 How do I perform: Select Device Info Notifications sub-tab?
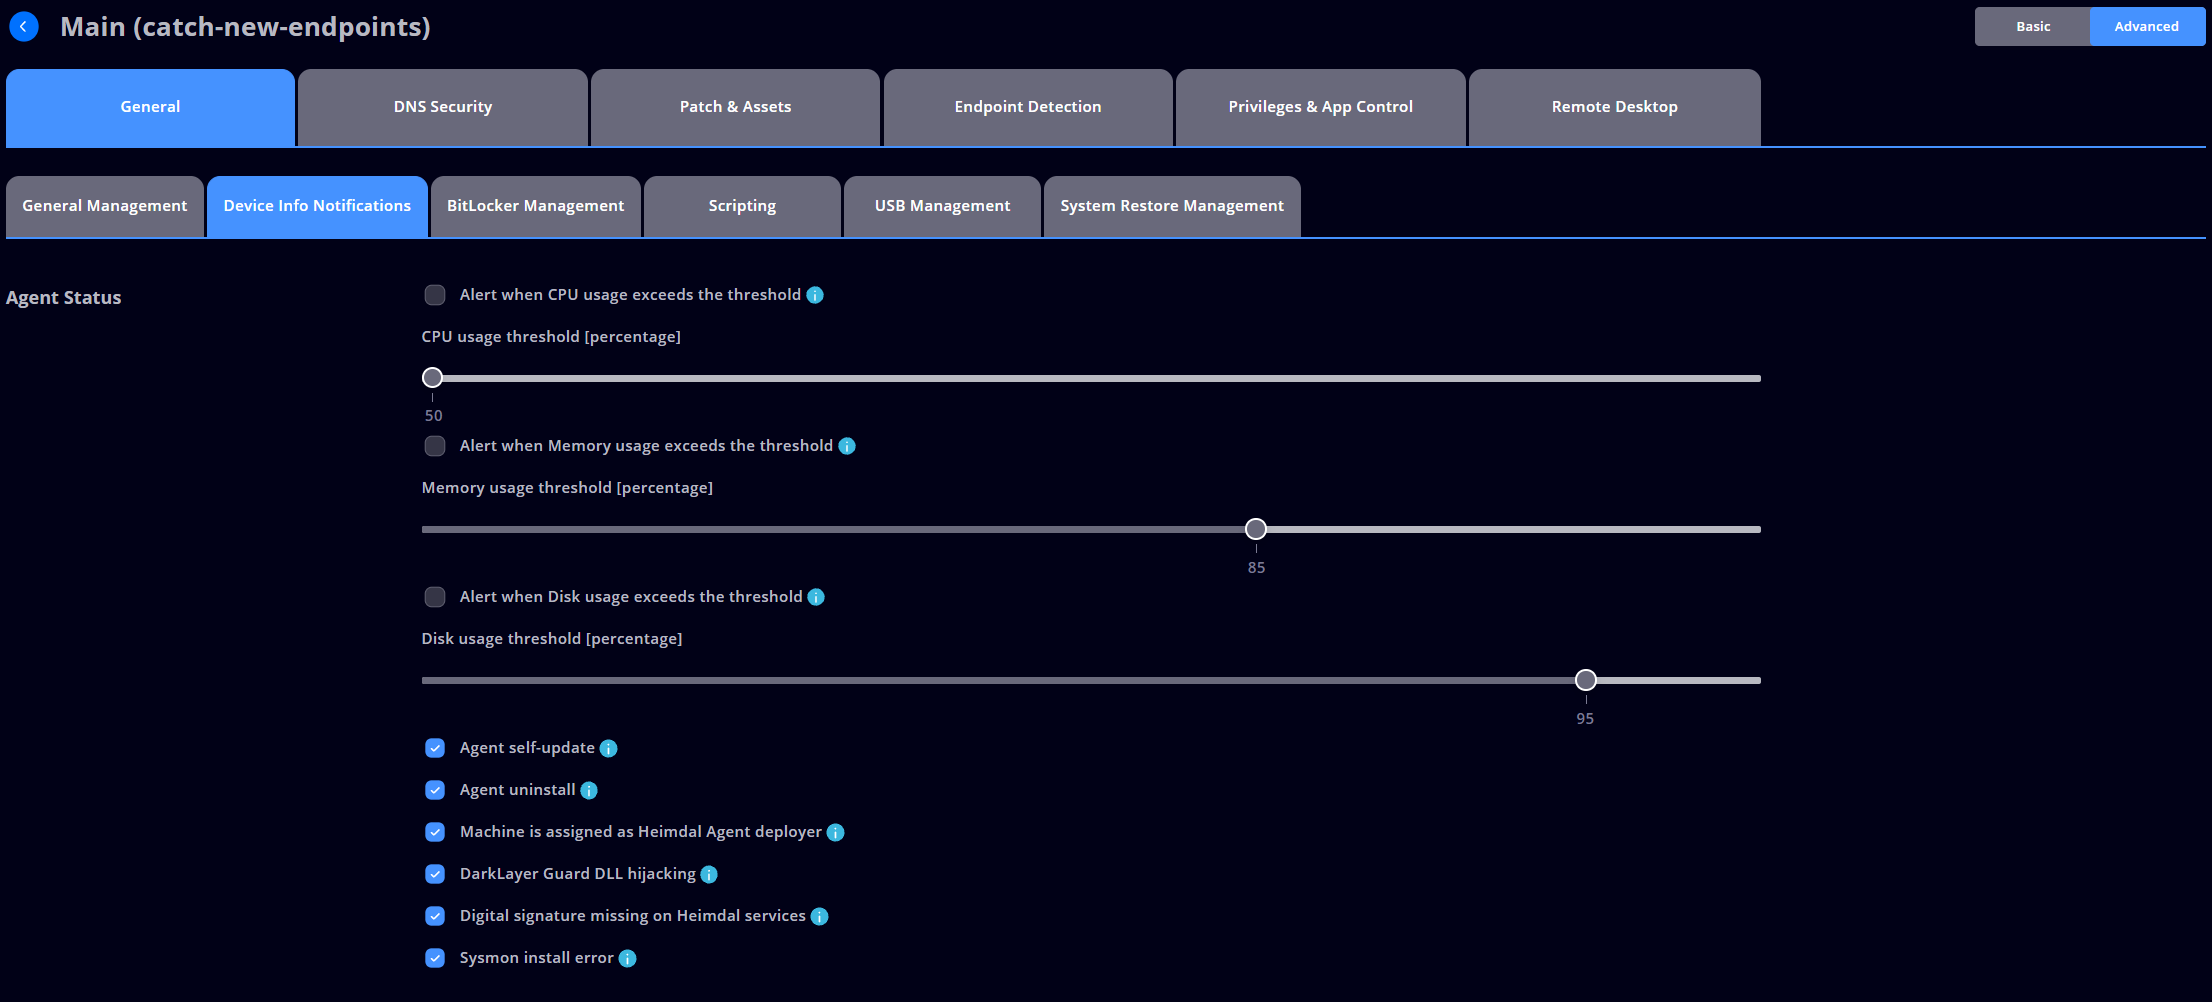click(x=317, y=206)
